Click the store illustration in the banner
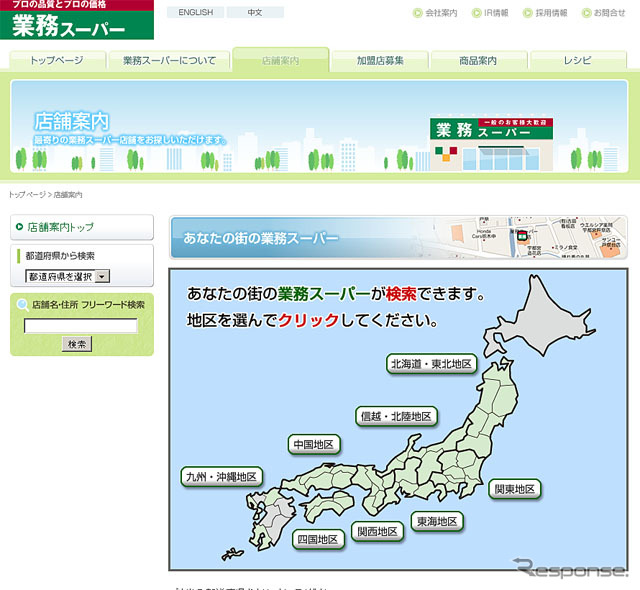This screenshot has width=640, height=590. pos(491,144)
